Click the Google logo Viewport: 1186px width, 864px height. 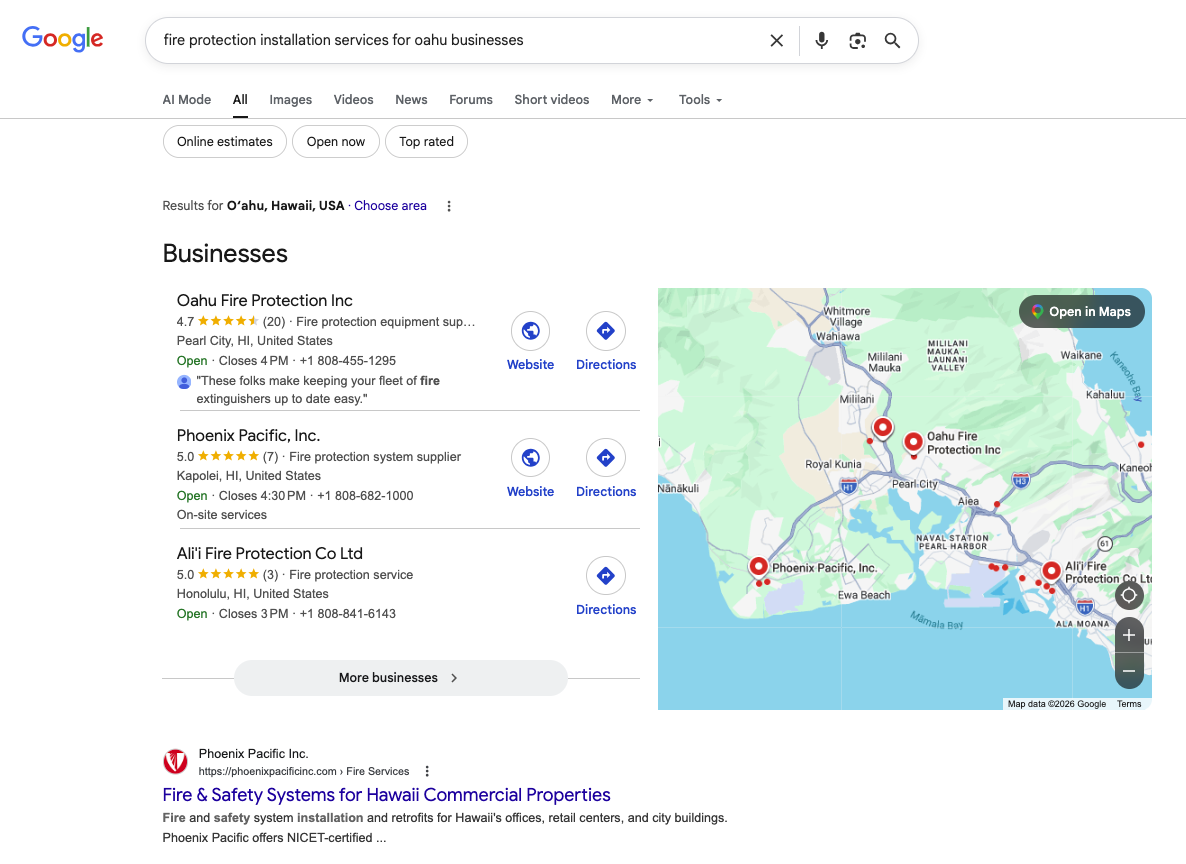(x=63, y=39)
